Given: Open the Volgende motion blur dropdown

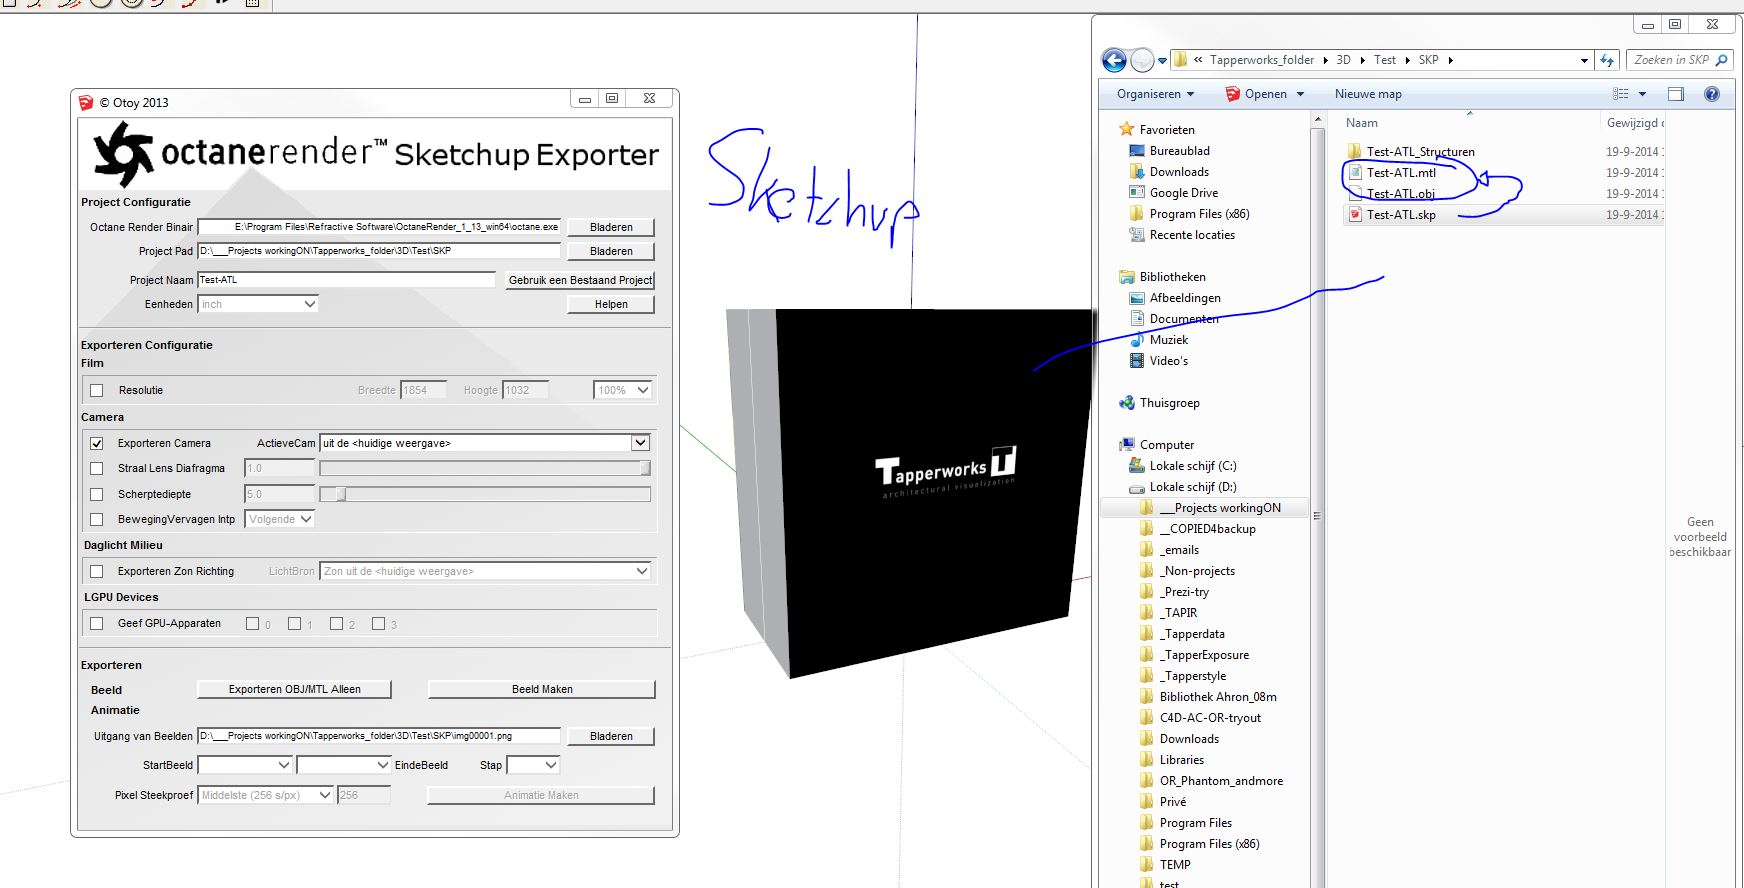Looking at the screenshot, I should tap(280, 519).
